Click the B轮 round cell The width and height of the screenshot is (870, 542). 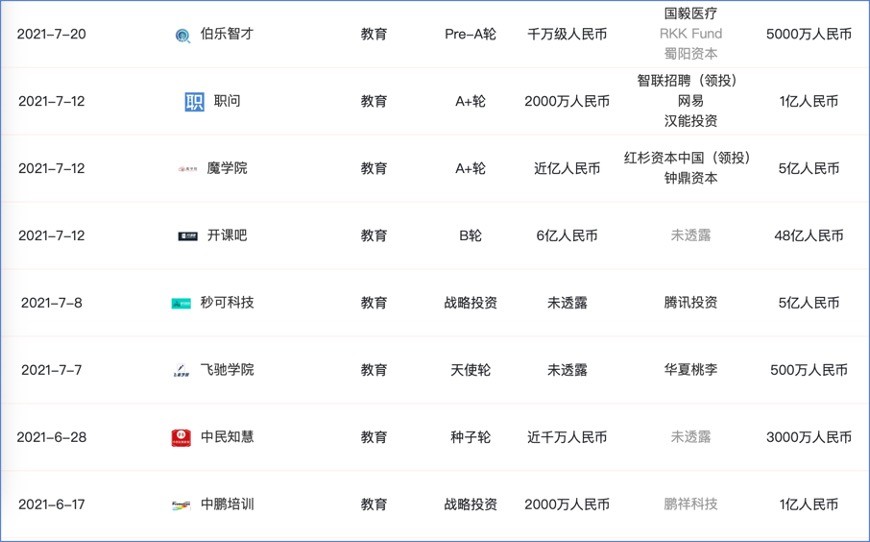(x=471, y=236)
